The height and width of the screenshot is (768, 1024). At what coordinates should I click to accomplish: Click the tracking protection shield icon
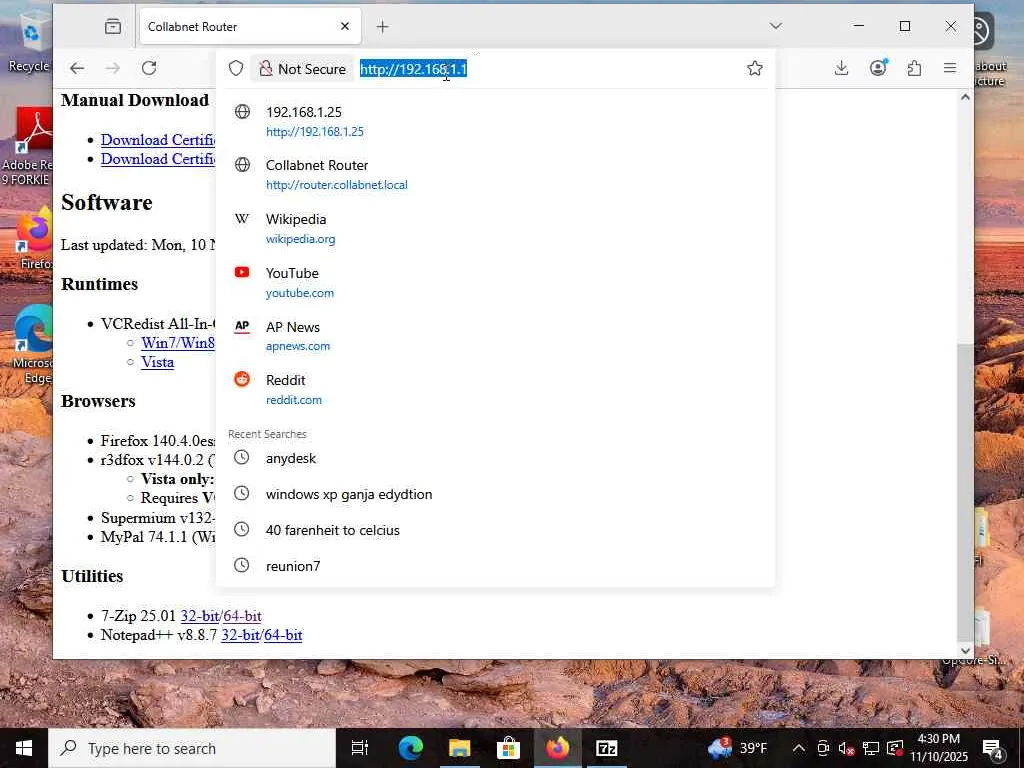pos(236,68)
